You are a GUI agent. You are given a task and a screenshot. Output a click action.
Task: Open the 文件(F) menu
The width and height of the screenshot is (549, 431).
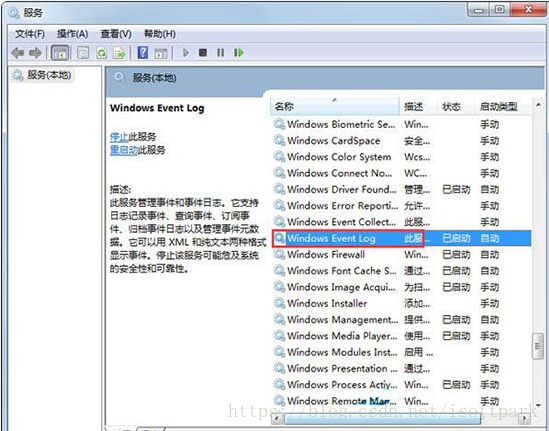tap(30, 34)
